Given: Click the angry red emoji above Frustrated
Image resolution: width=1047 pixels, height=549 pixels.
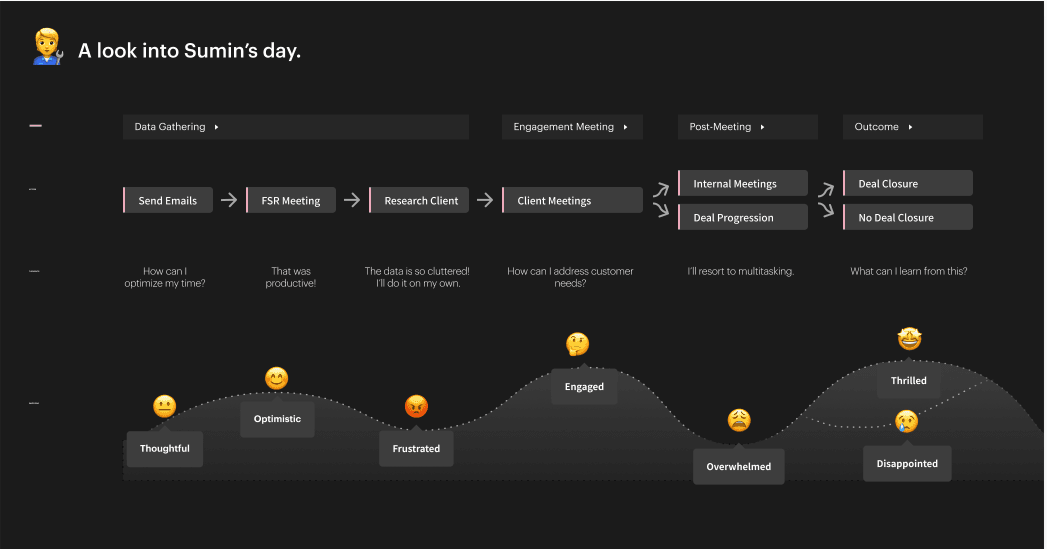Looking at the screenshot, I should 416,406.
